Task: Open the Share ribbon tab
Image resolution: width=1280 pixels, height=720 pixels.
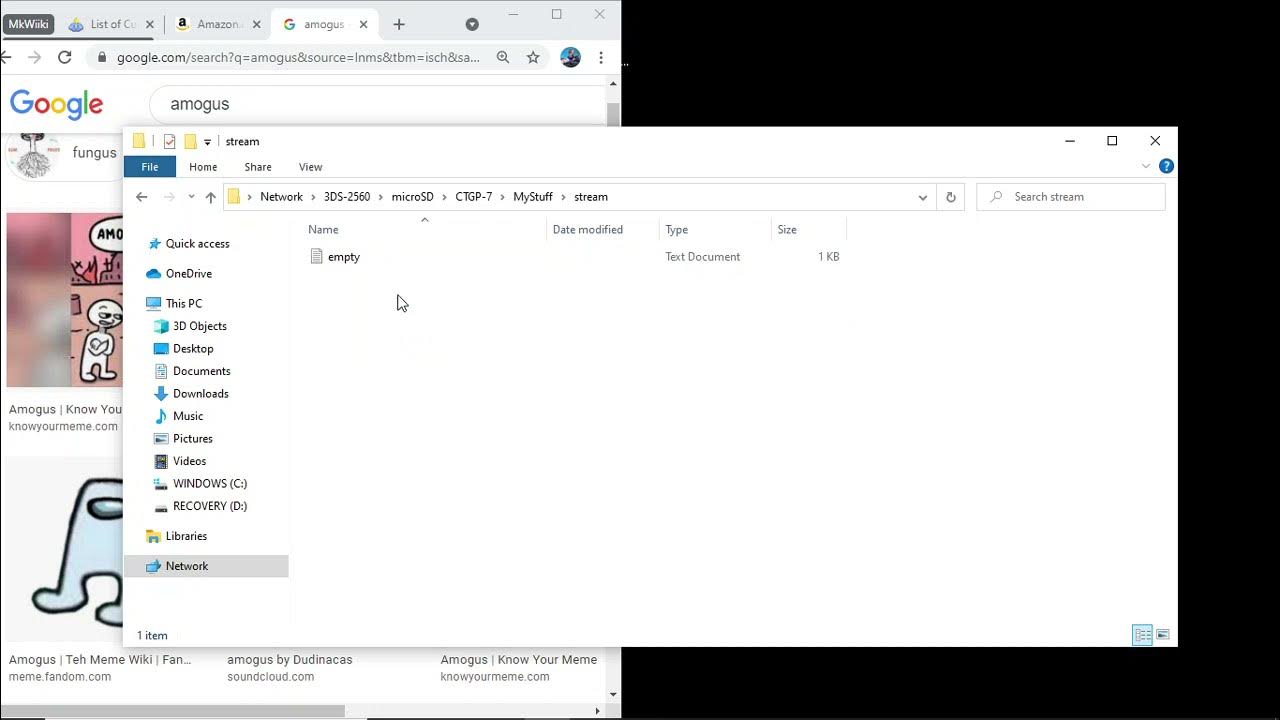Action: tap(258, 167)
